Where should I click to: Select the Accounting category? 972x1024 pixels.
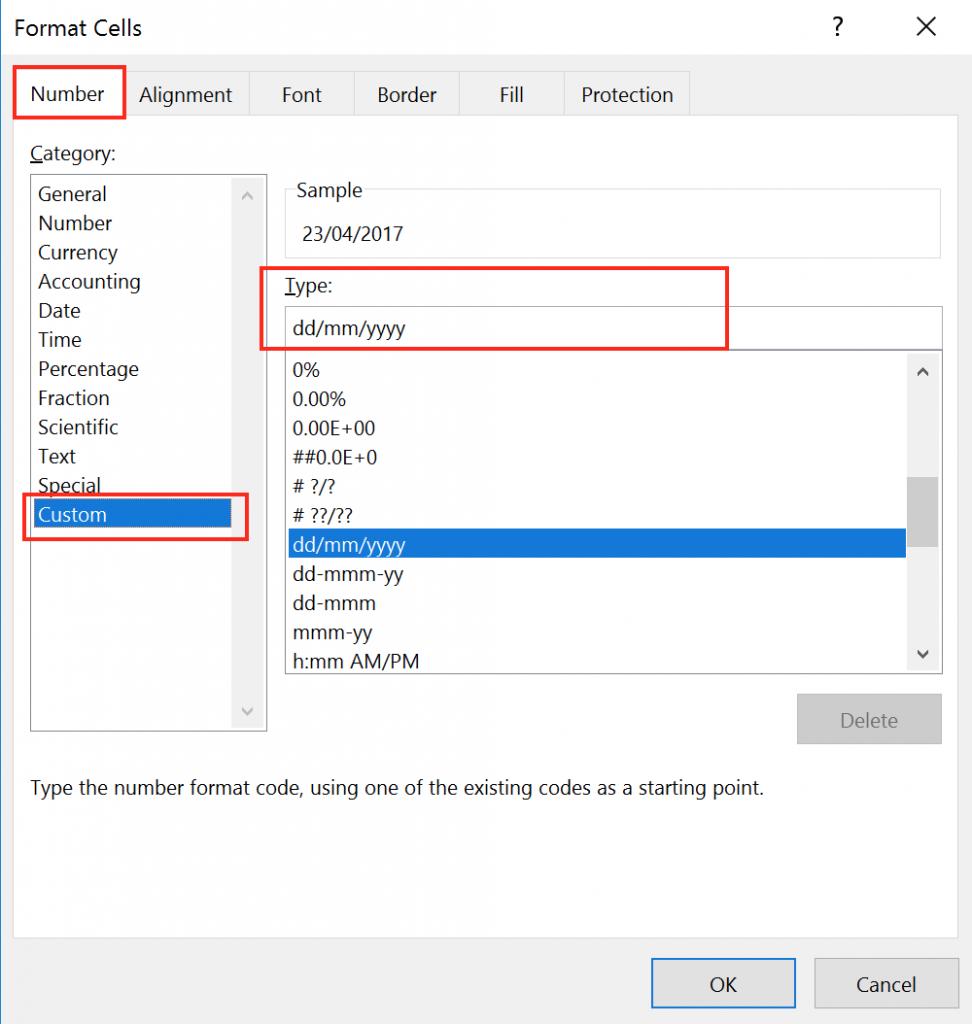click(x=89, y=281)
